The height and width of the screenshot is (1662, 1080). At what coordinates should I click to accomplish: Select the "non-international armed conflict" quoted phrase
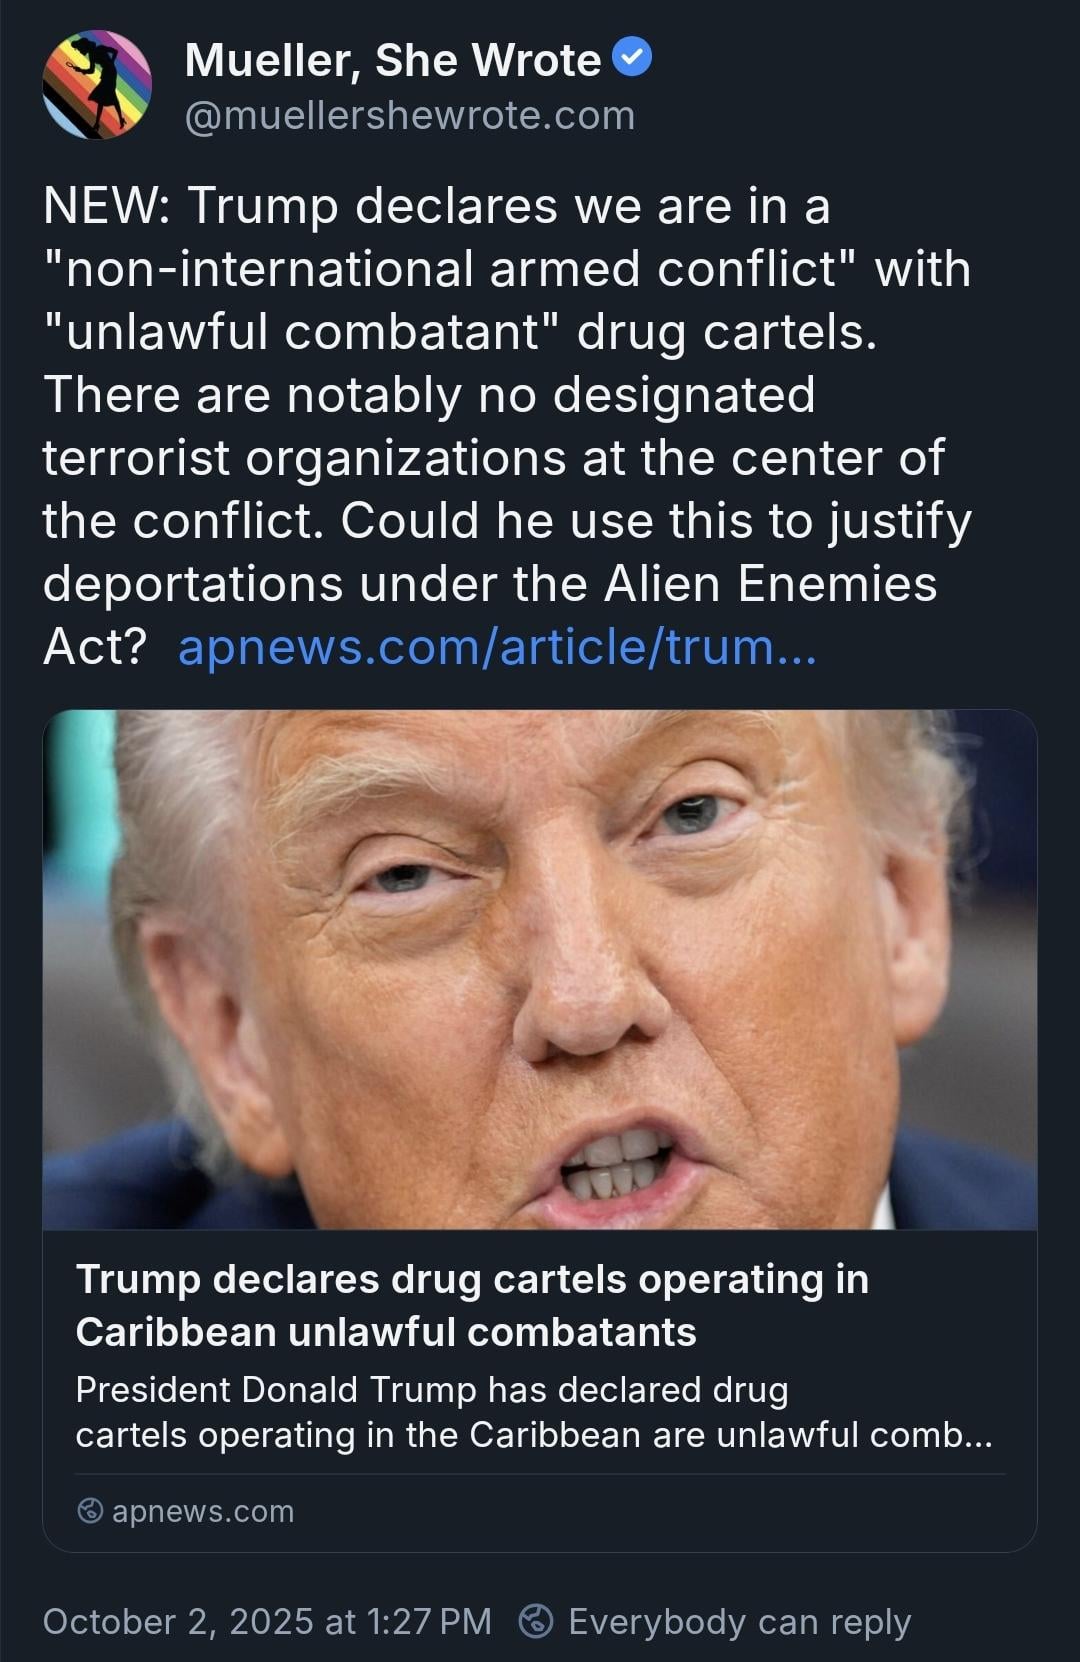(x=450, y=269)
